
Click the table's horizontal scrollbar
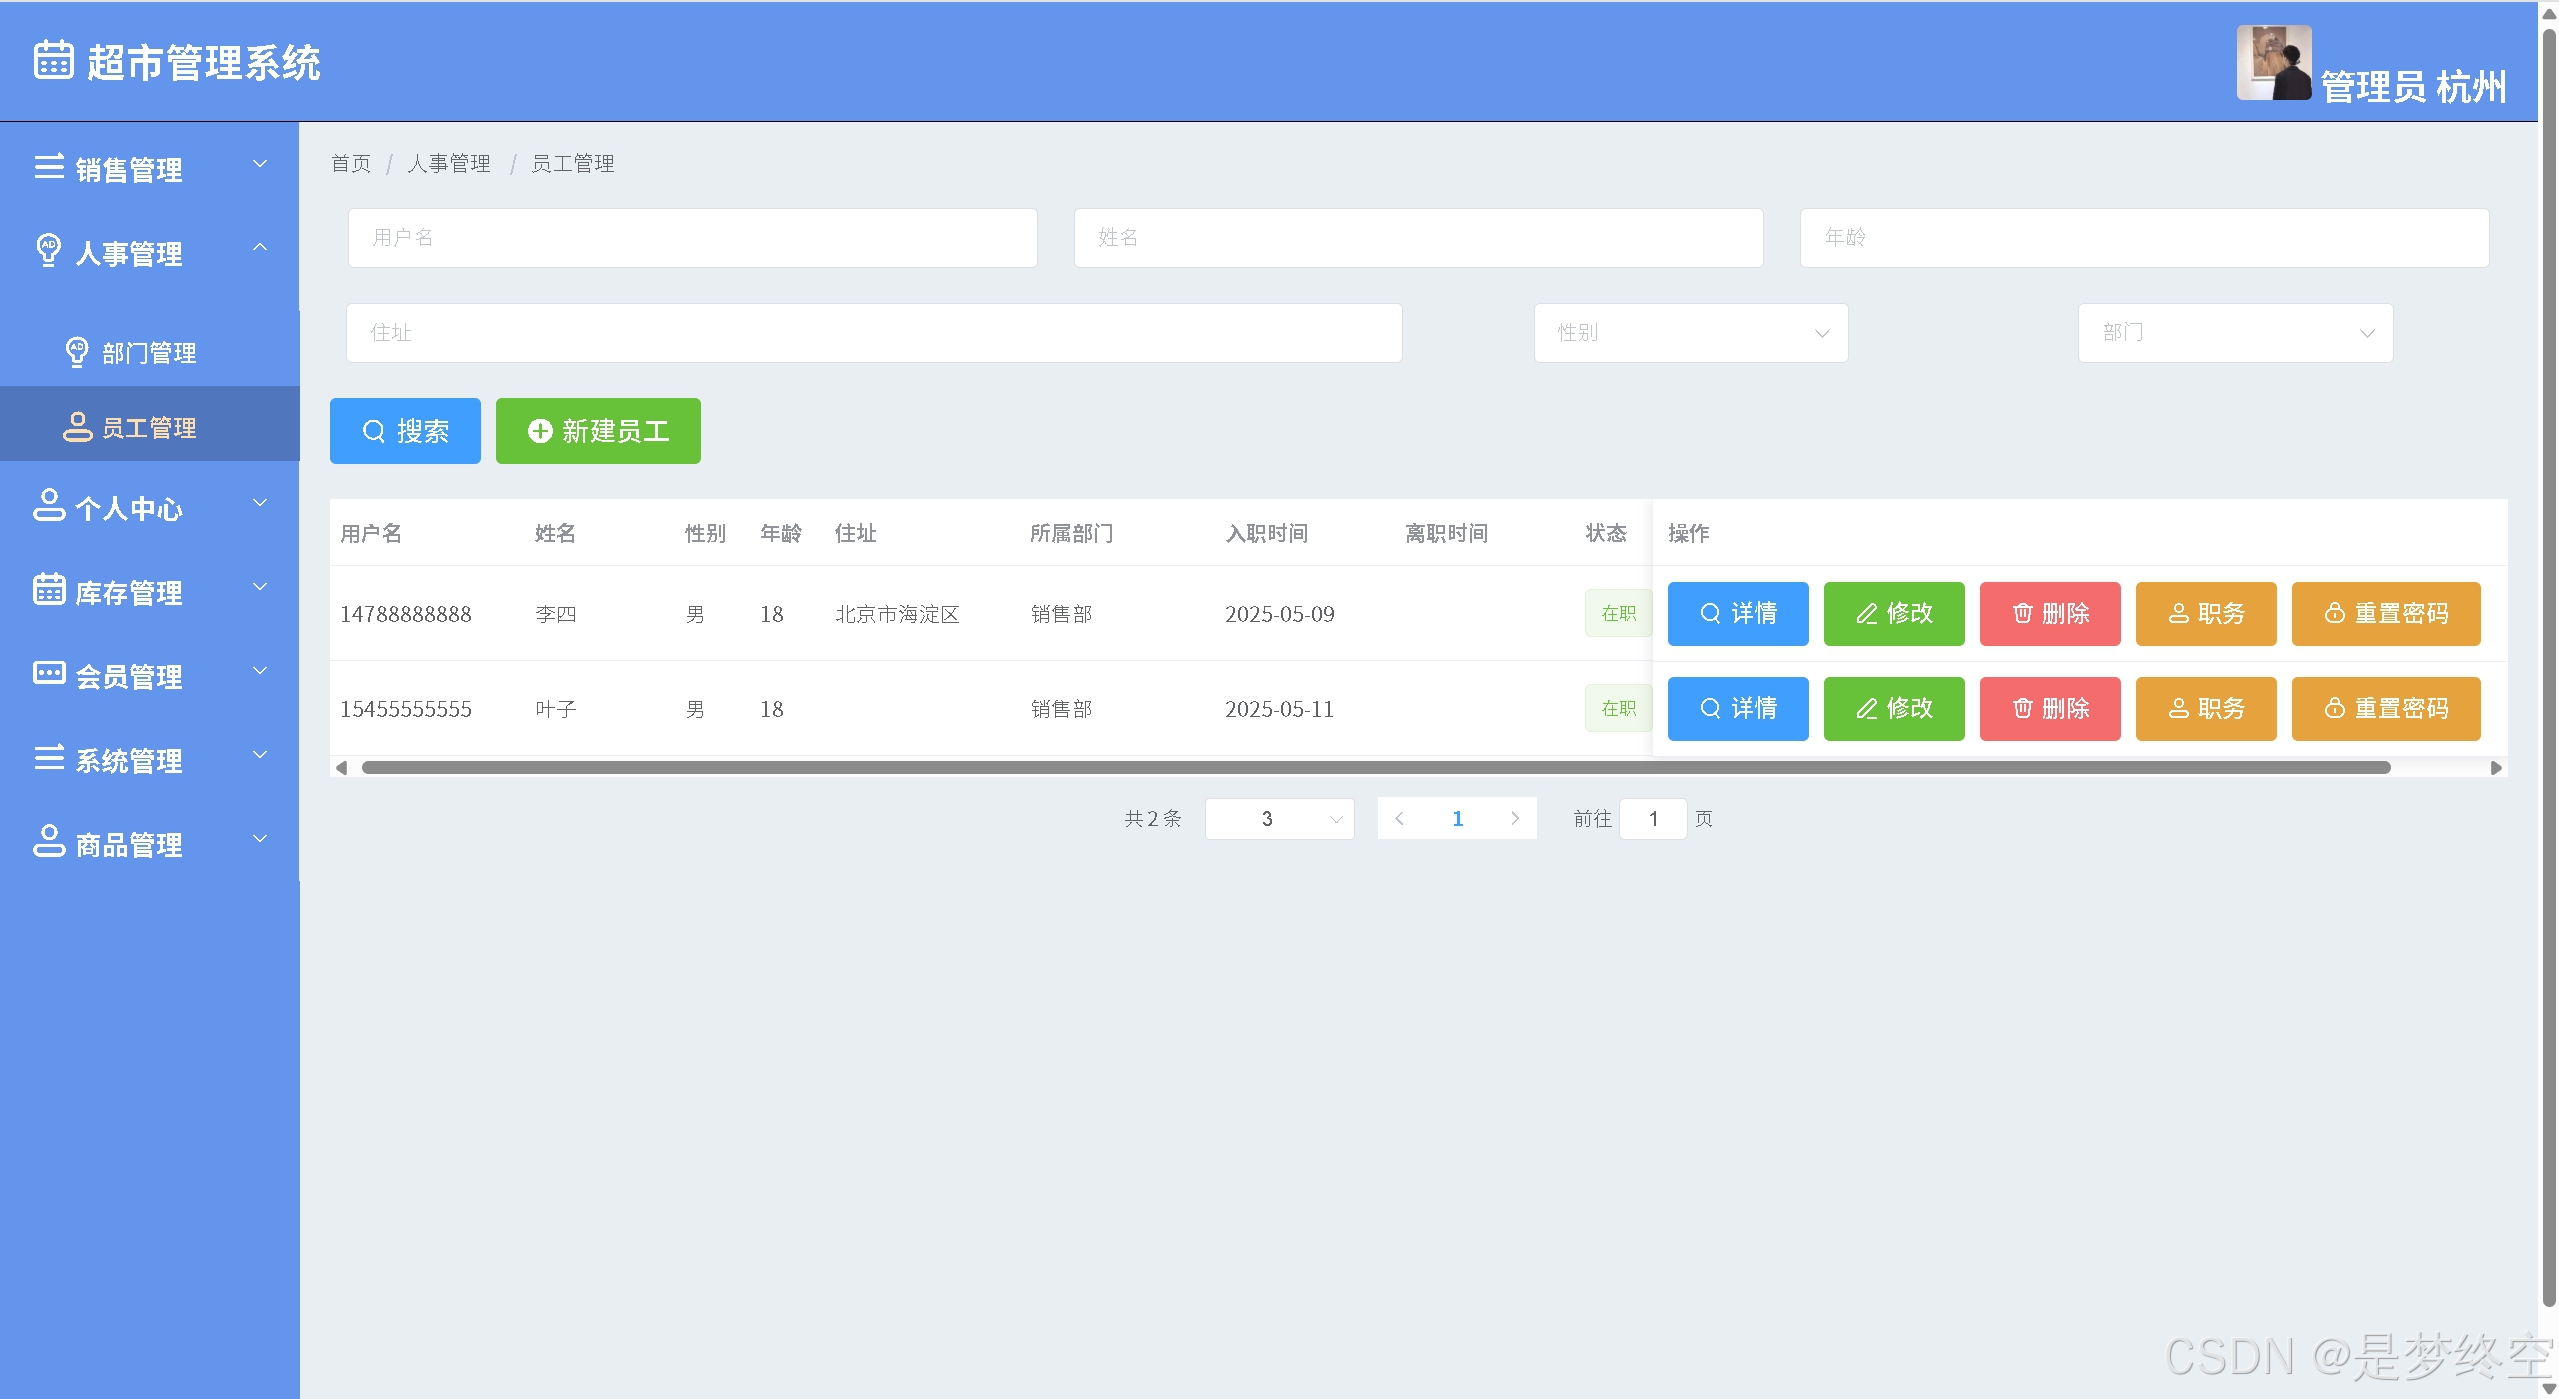coord(1375,767)
